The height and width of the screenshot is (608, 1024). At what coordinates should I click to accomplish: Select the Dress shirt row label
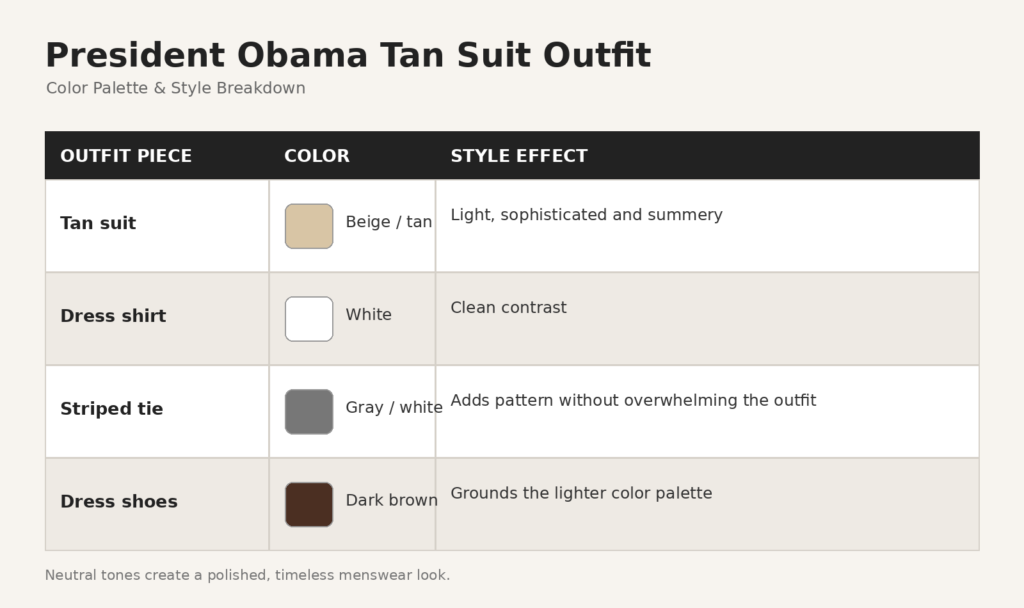click(113, 316)
